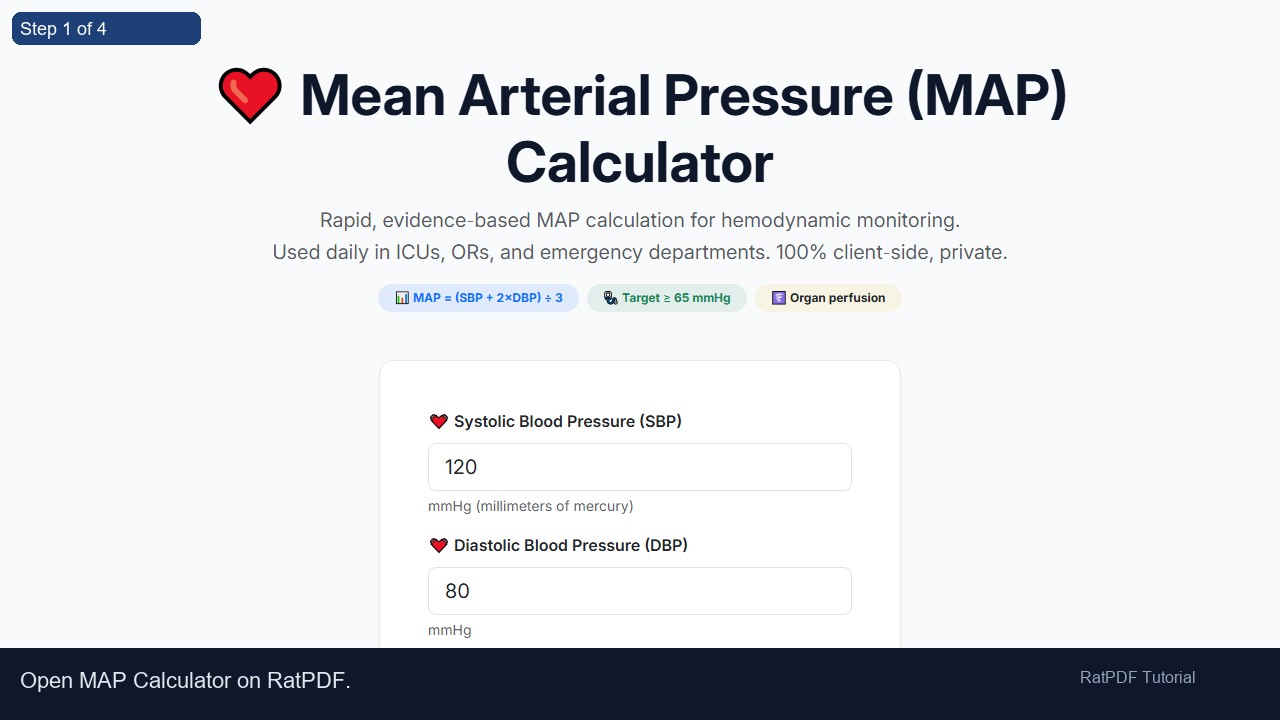The width and height of the screenshot is (1280, 720).
Task: Select the MAP = (SBP + 2×DBP) ÷ 3 badge
Action: pyautogui.click(x=478, y=298)
